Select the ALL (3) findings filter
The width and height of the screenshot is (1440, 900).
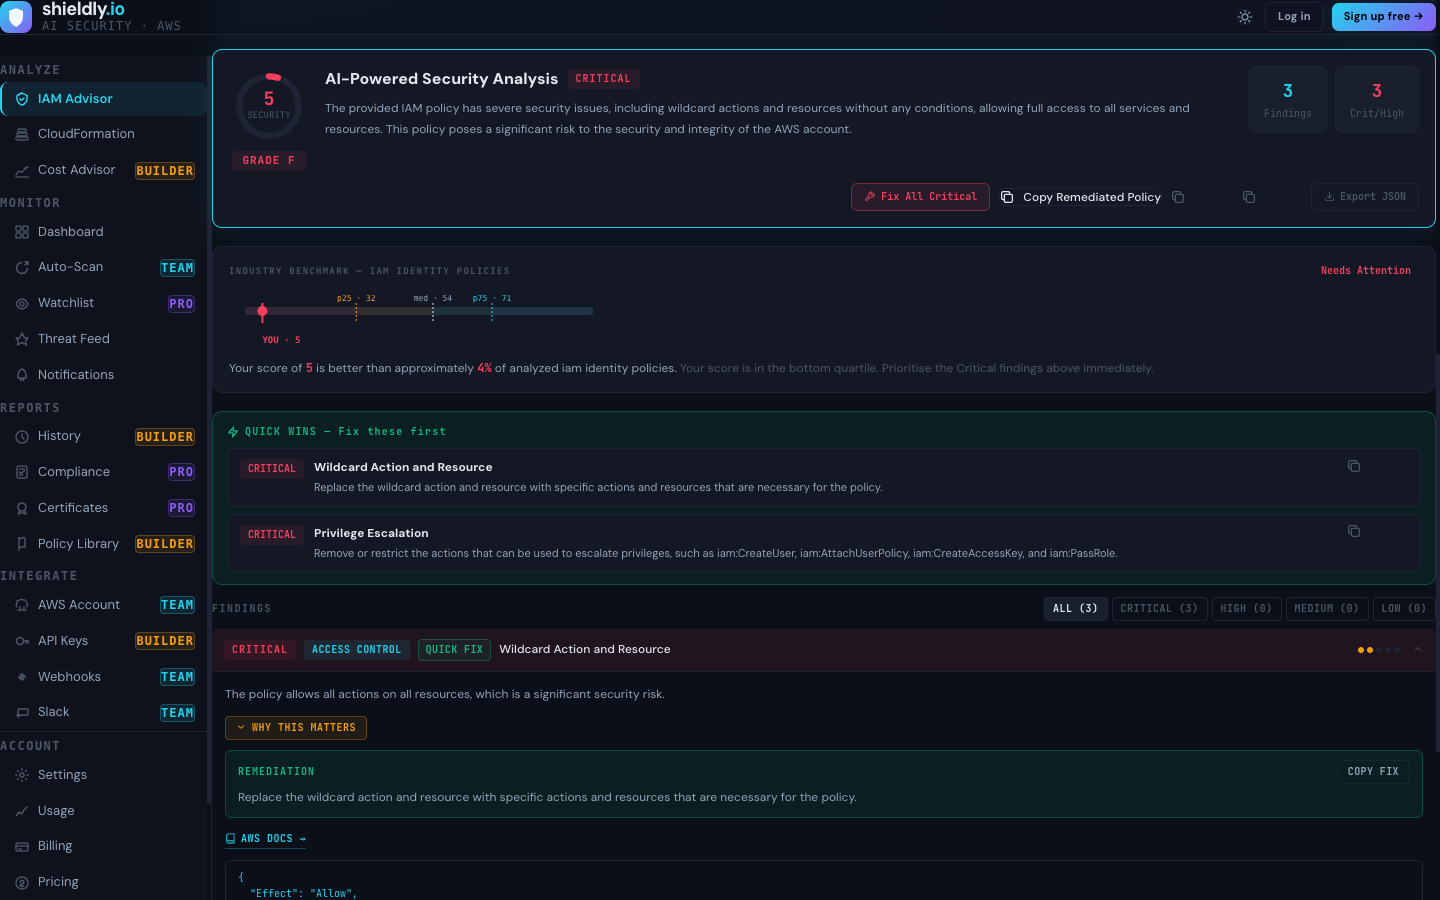coord(1075,609)
